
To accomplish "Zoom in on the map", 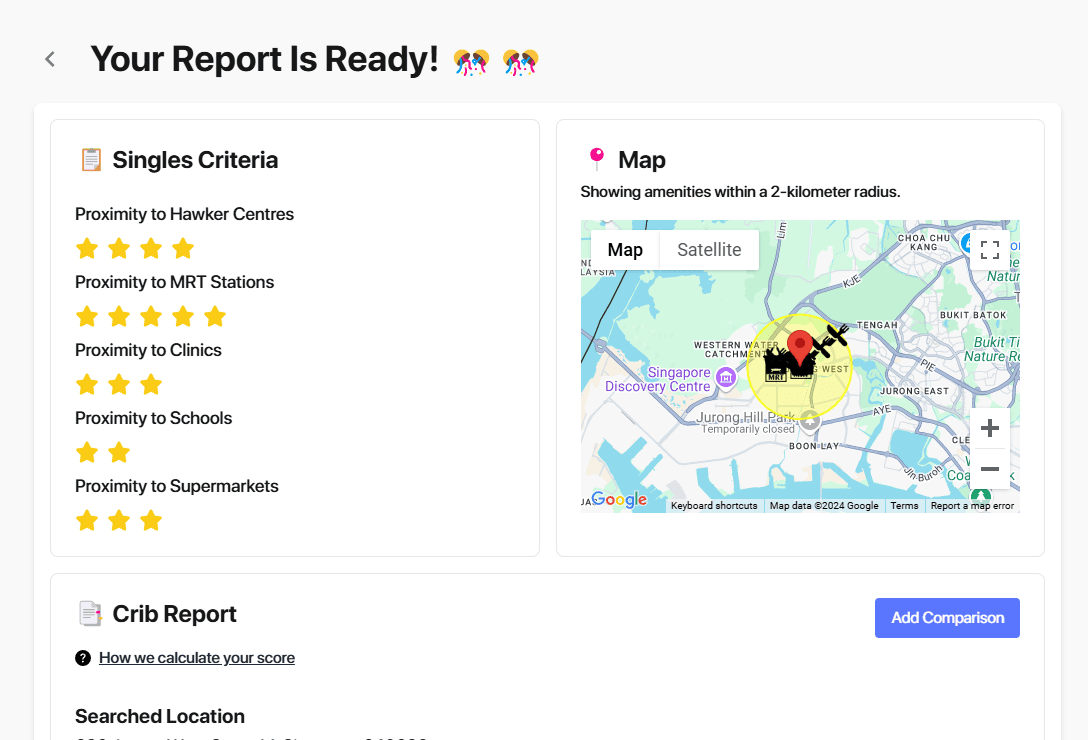I will click(989, 428).
